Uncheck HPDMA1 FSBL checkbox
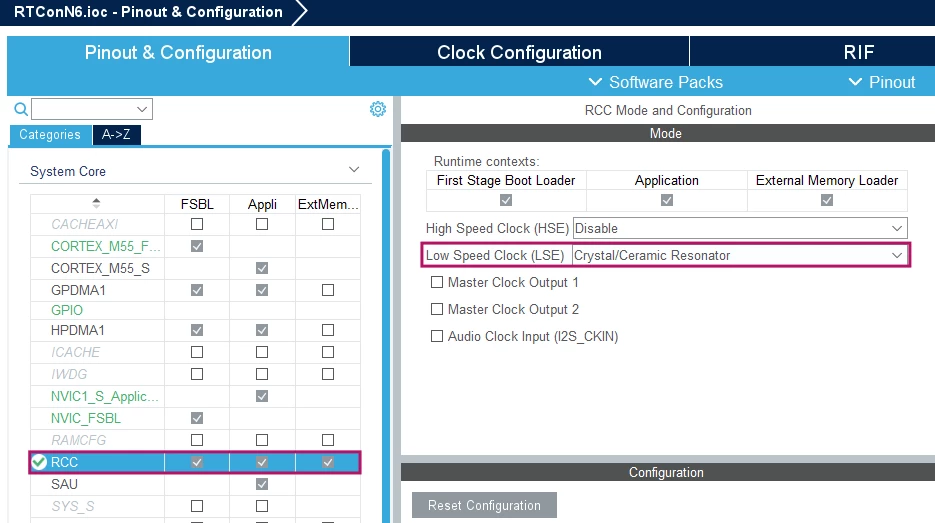This screenshot has width=935, height=523. [x=197, y=330]
